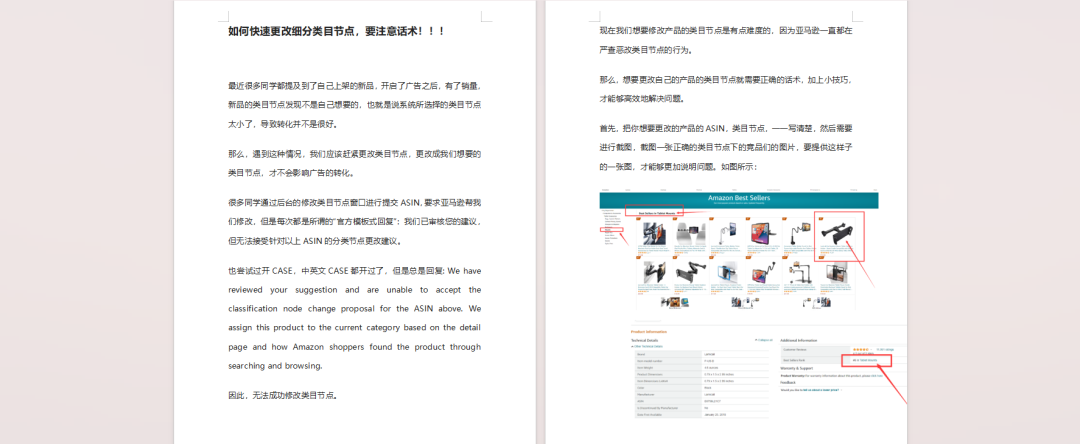Click the line "但无法接受针对以上 ASIN 的分类节点更改建议。"
1080x444 pixels.
click(315, 241)
